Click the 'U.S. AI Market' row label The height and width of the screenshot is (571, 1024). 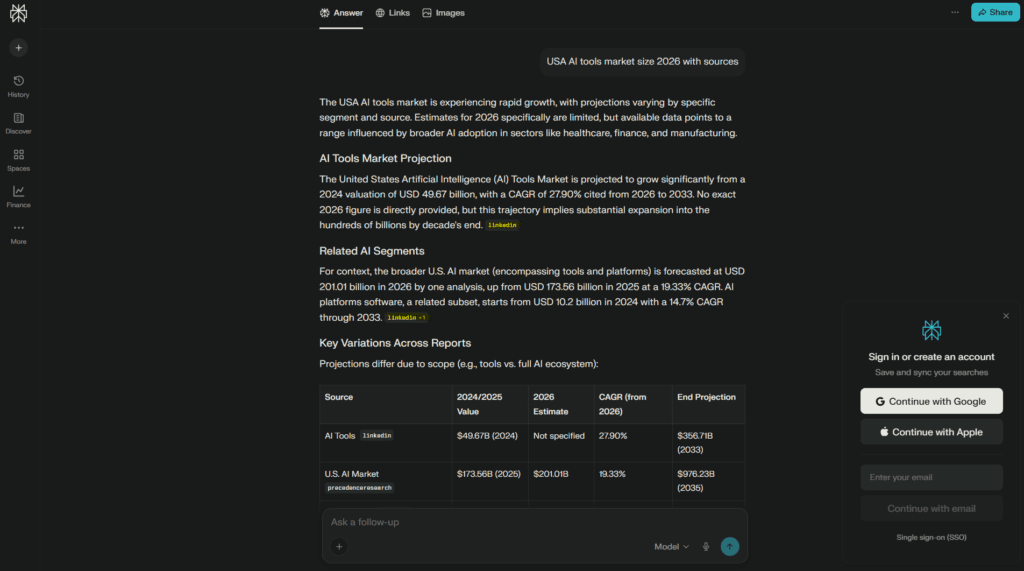point(351,474)
